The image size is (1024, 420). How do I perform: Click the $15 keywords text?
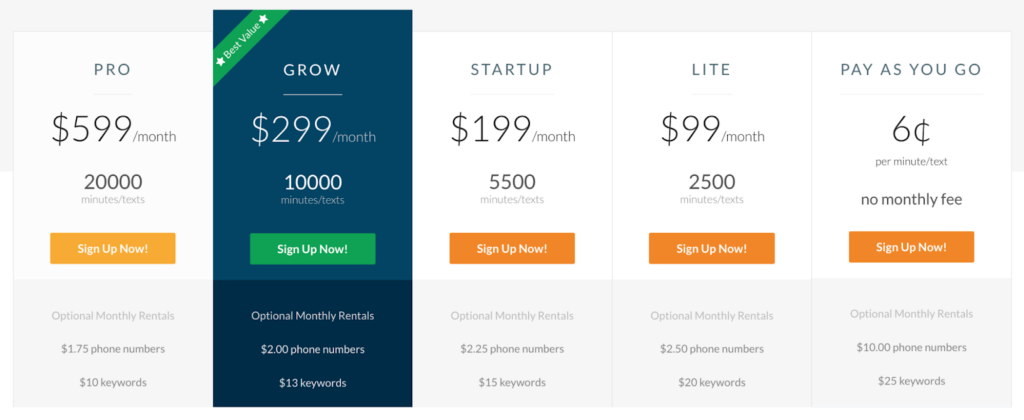[x=512, y=382]
